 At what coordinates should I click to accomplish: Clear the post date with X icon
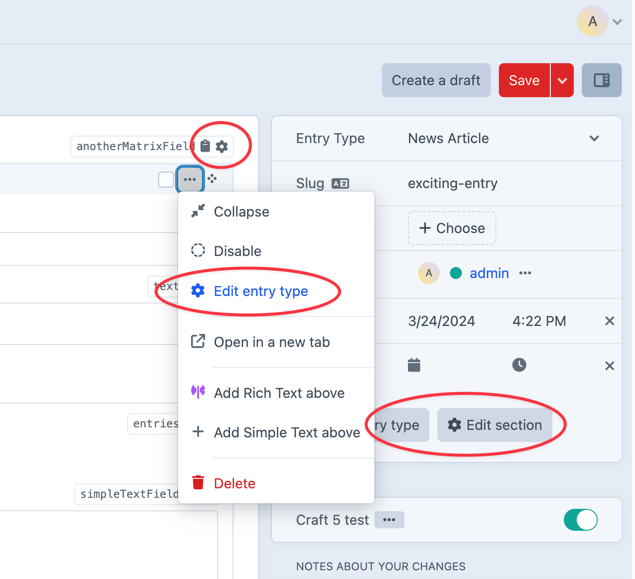click(x=609, y=321)
